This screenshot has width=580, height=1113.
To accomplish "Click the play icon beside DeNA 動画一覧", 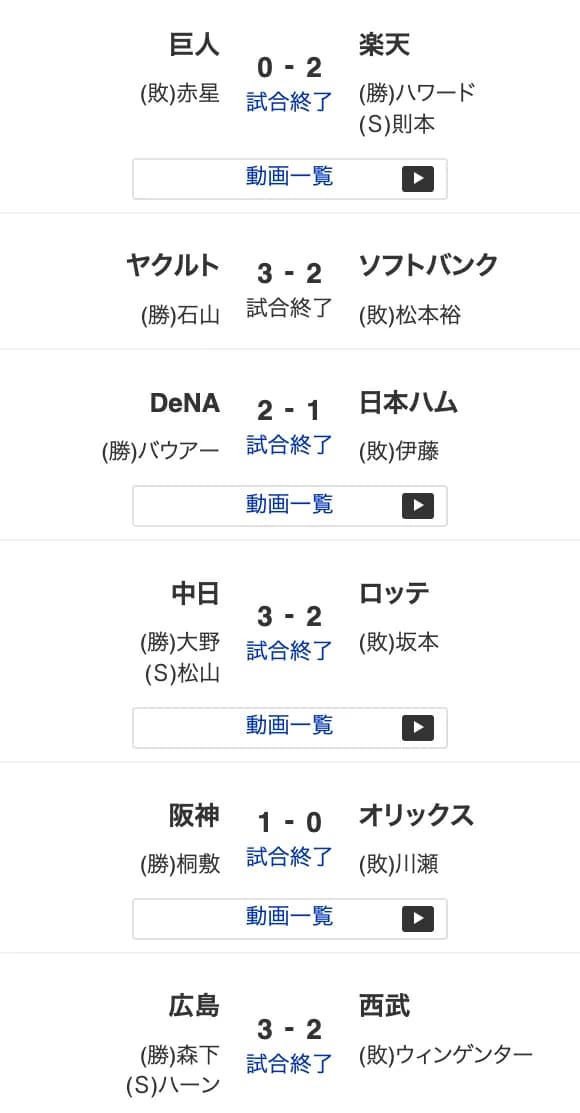I will (x=418, y=505).
